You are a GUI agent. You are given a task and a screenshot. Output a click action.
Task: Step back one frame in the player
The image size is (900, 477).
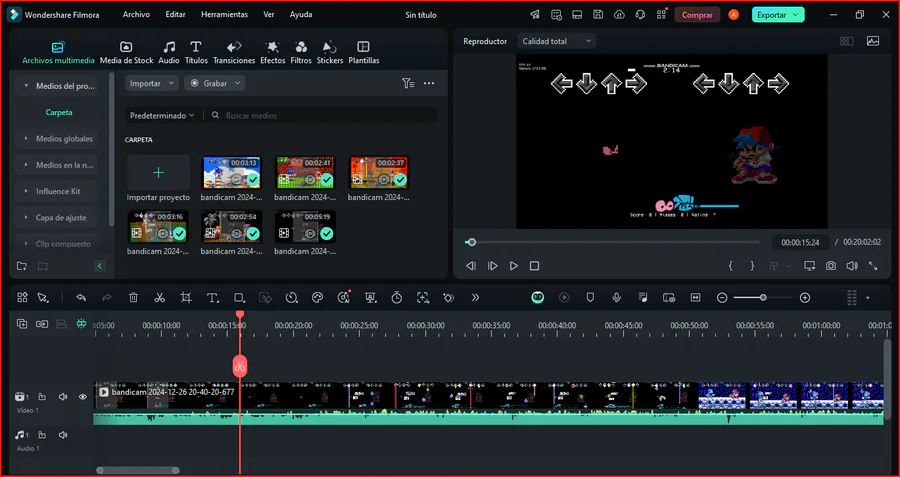coord(471,266)
